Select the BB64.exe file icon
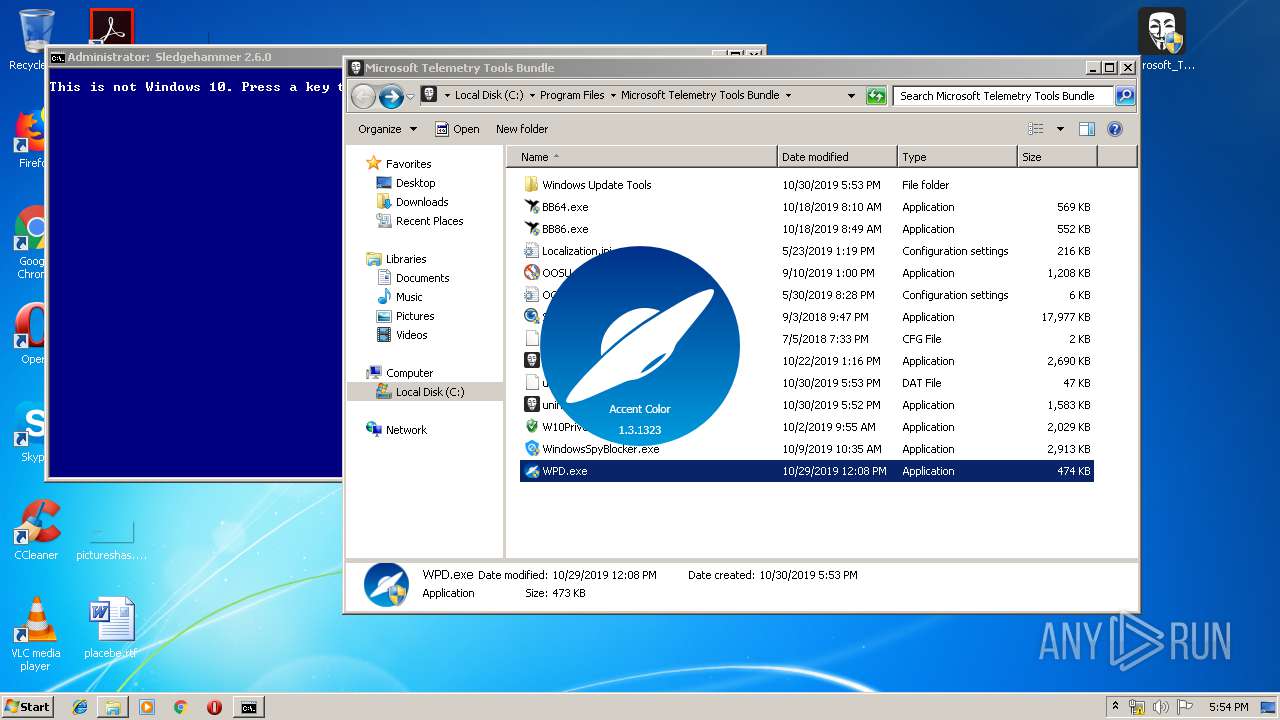 click(532, 207)
